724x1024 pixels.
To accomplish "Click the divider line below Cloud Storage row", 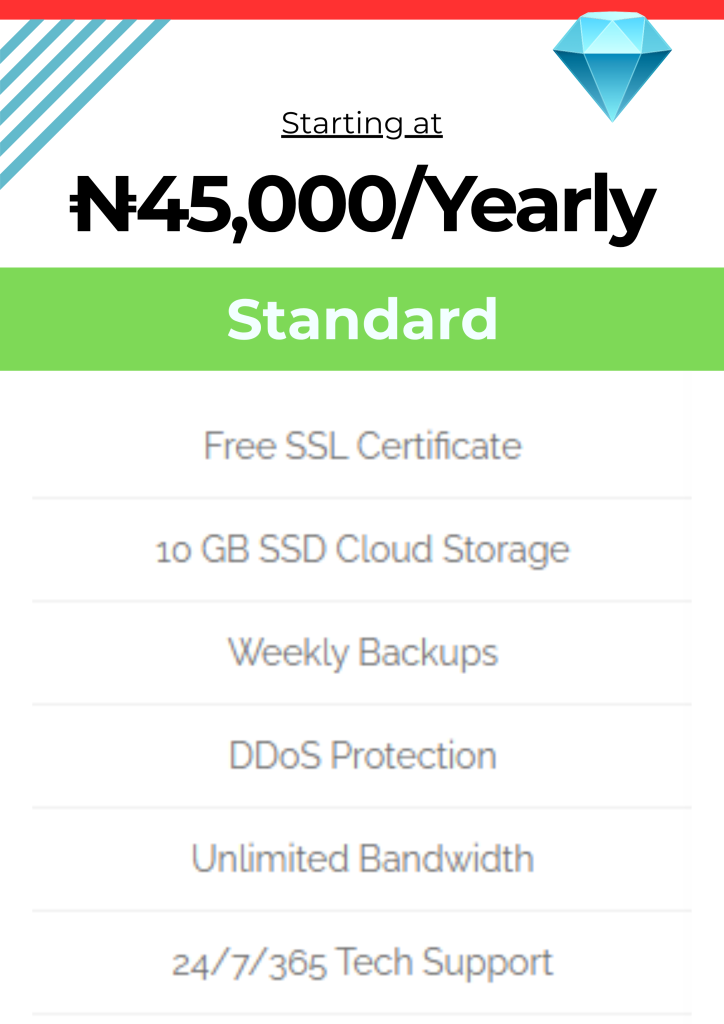I will click(362, 601).
